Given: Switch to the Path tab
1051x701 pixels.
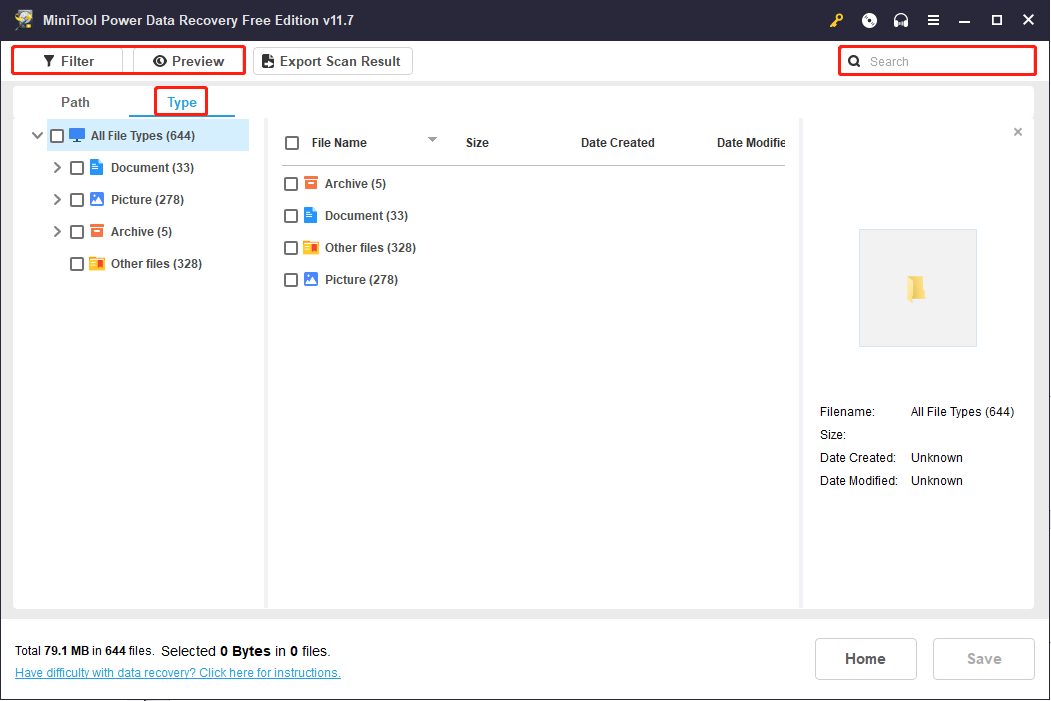Looking at the screenshot, I should coord(74,101).
